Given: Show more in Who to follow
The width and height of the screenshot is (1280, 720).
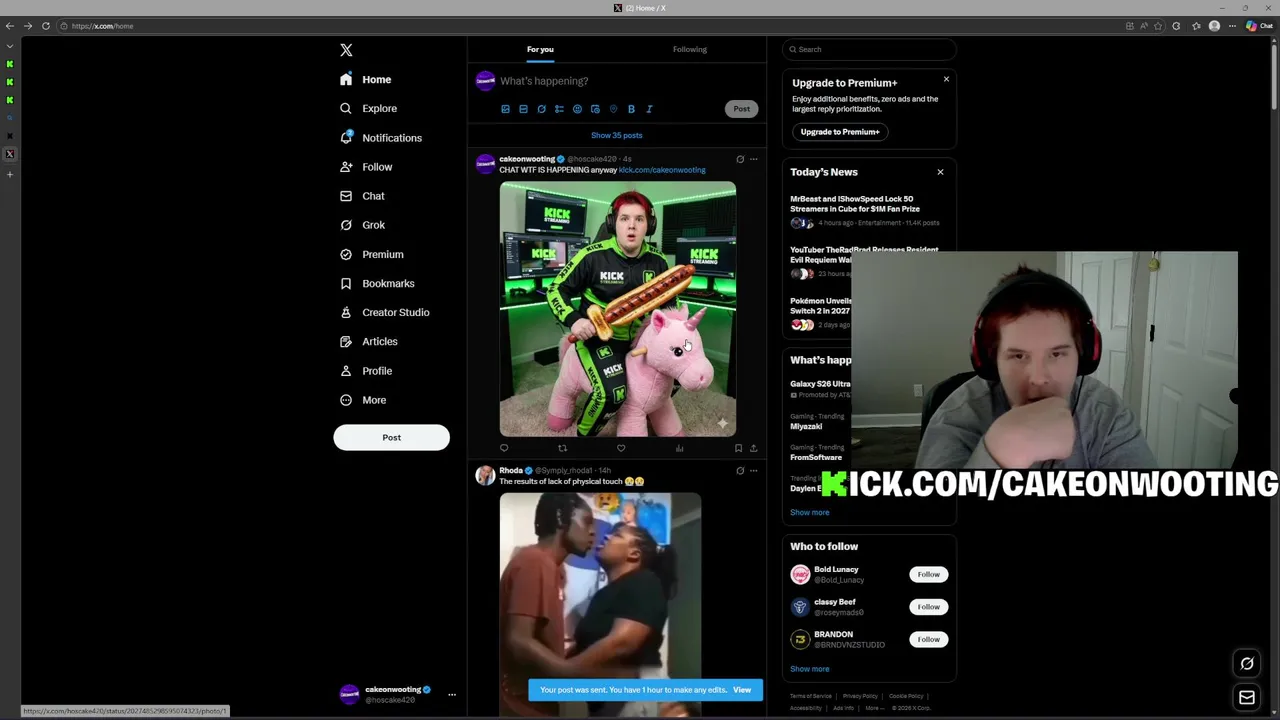Looking at the screenshot, I should [809, 669].
